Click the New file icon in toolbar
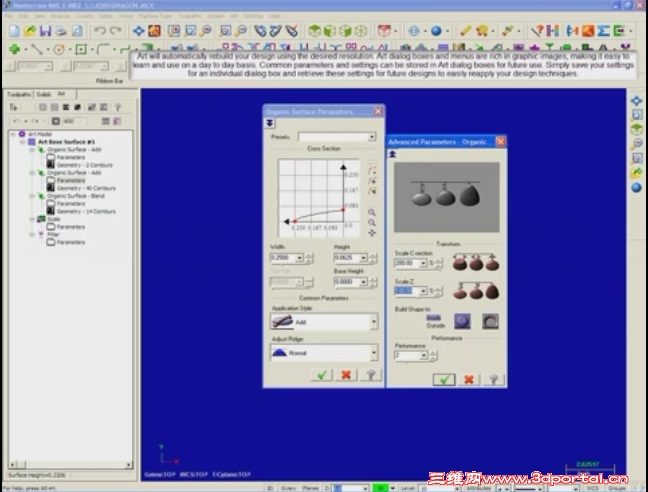 [14, 31]
